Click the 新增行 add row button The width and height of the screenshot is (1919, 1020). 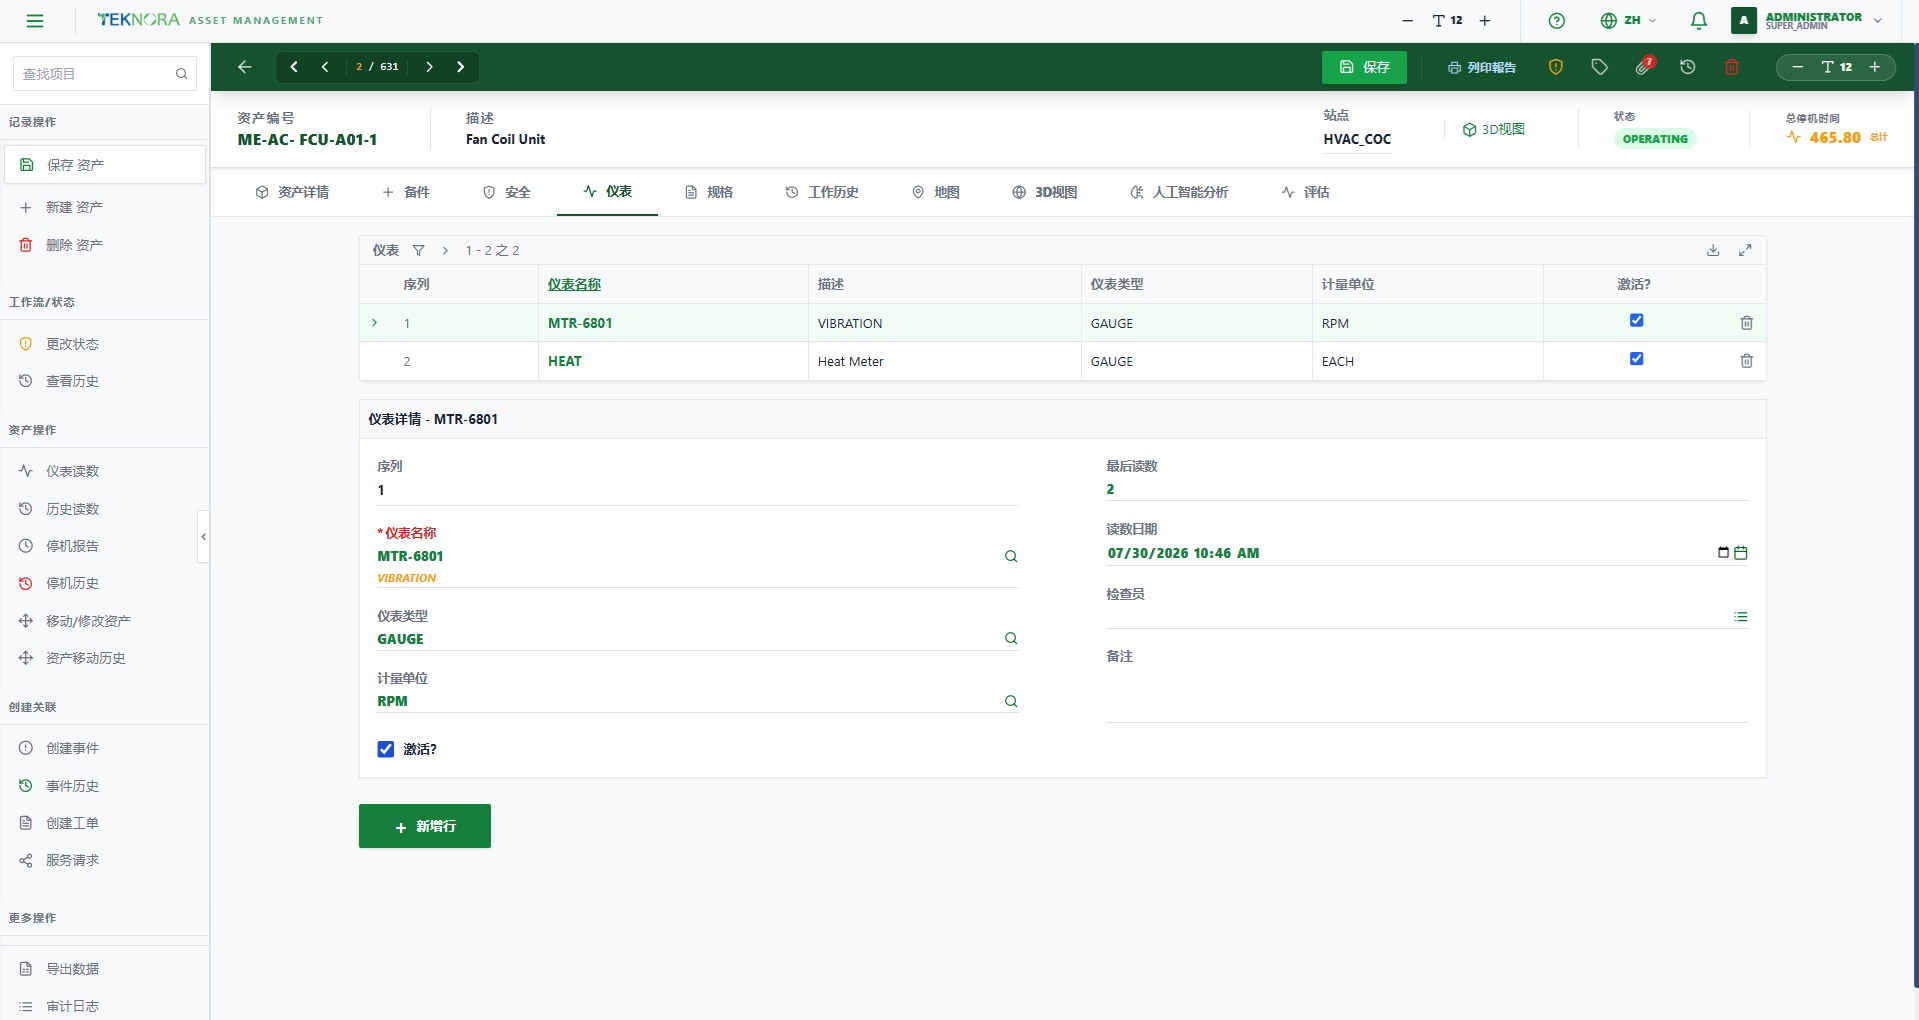point(425,826)
